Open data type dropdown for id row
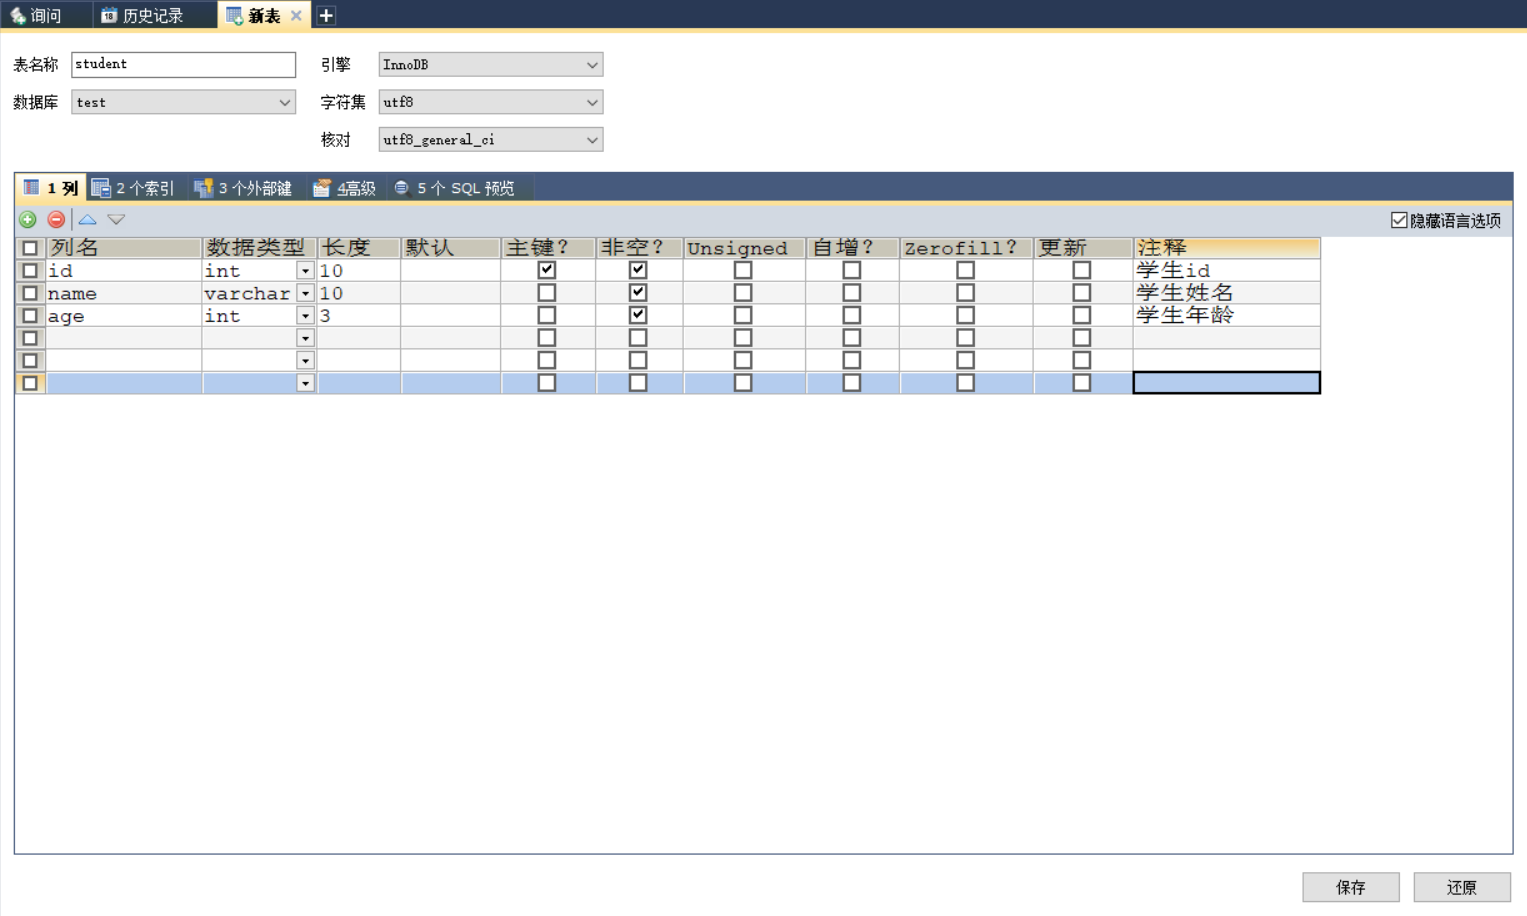Screen dimensions: 1527x916 pyautogui.click(x=305, y=271)
